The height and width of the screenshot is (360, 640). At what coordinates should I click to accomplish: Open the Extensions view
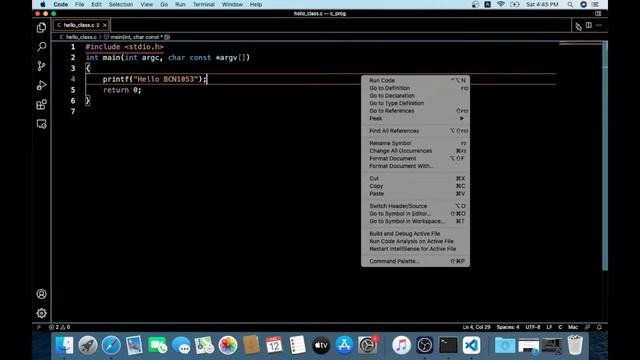pyautogui.click(x=41, y=104)
